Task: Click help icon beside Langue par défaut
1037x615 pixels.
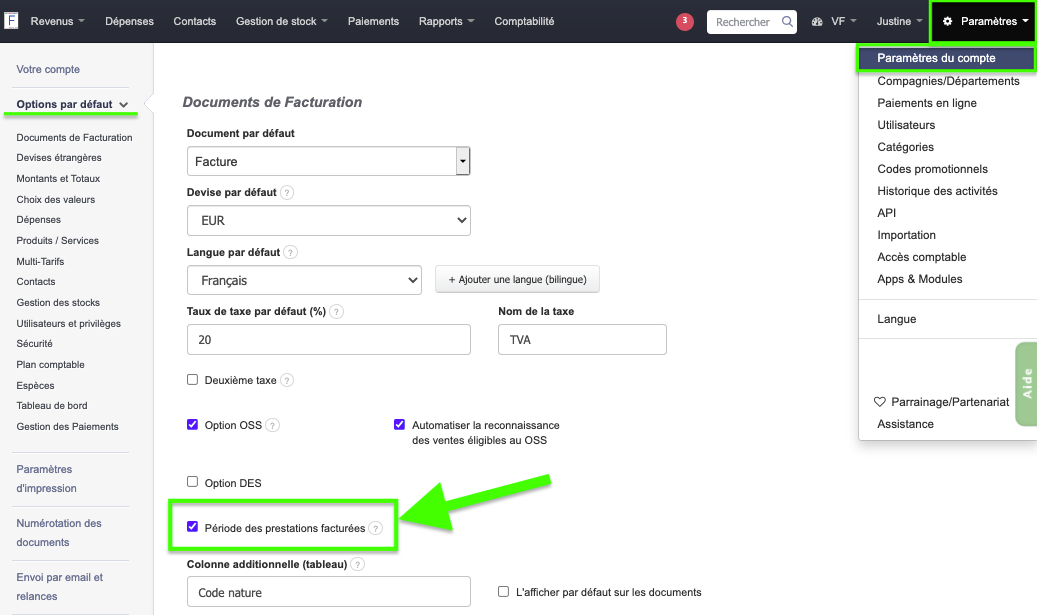Action: (x=291, y=253)
